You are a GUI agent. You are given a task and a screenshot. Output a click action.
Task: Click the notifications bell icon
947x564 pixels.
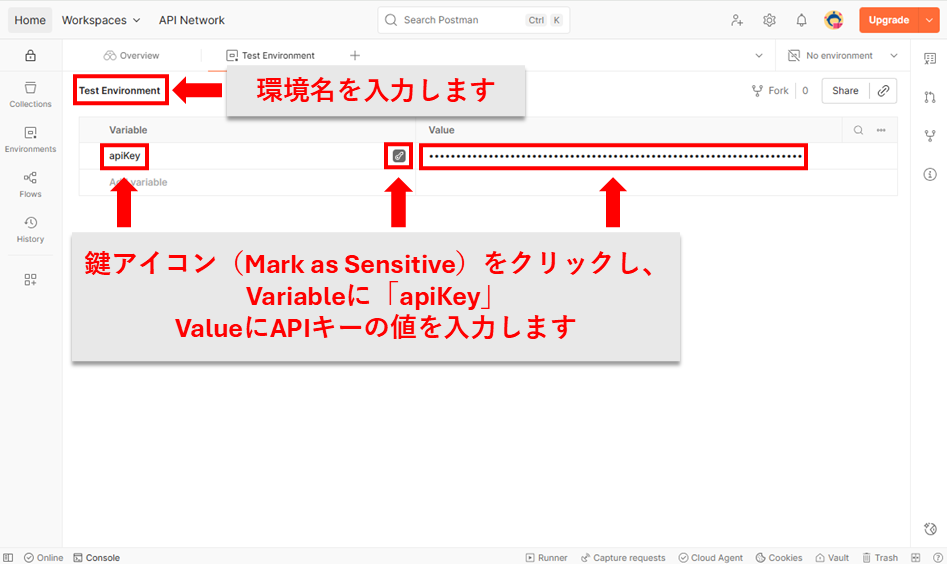pyautogui.click(x=801, y=20)
